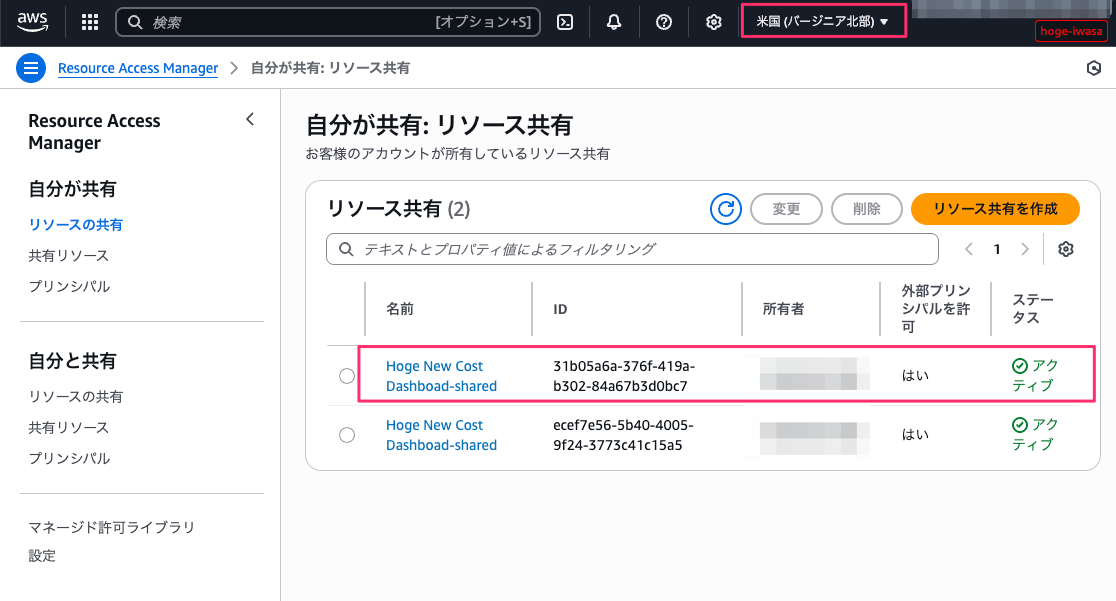Viewport: 1116px width, 601px height.
Task: Select リソースの共有 under 自分が共有
Action: coord(75,225)
